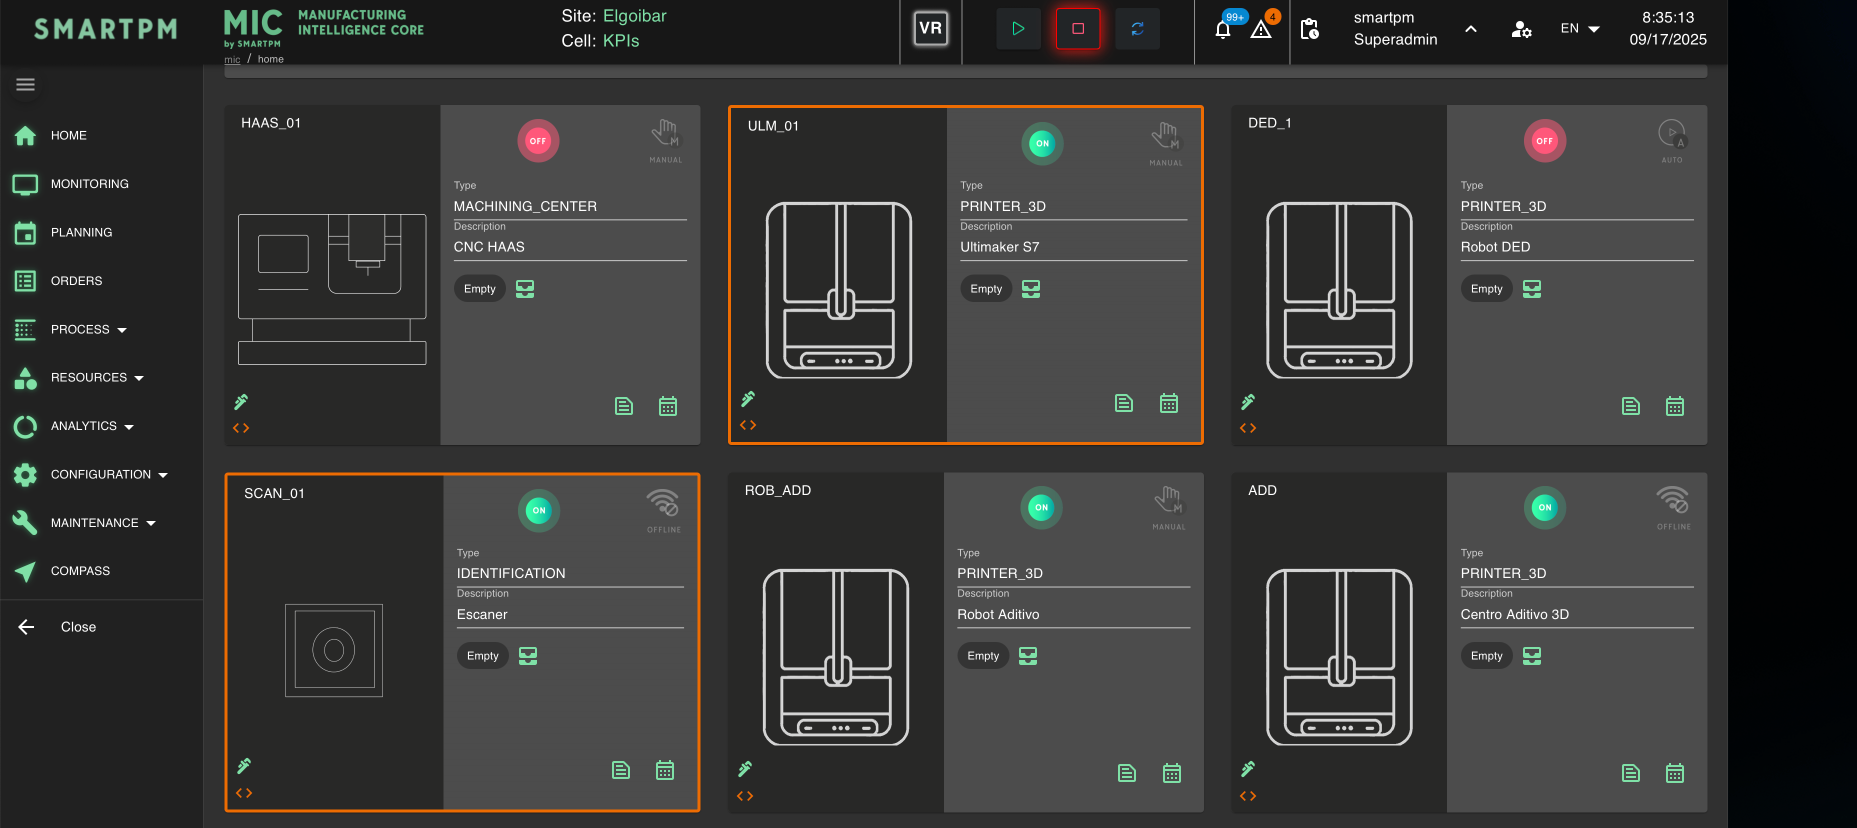
Task: Toggle the ULM_01 ON power switch
Action: click(1042, 143)
